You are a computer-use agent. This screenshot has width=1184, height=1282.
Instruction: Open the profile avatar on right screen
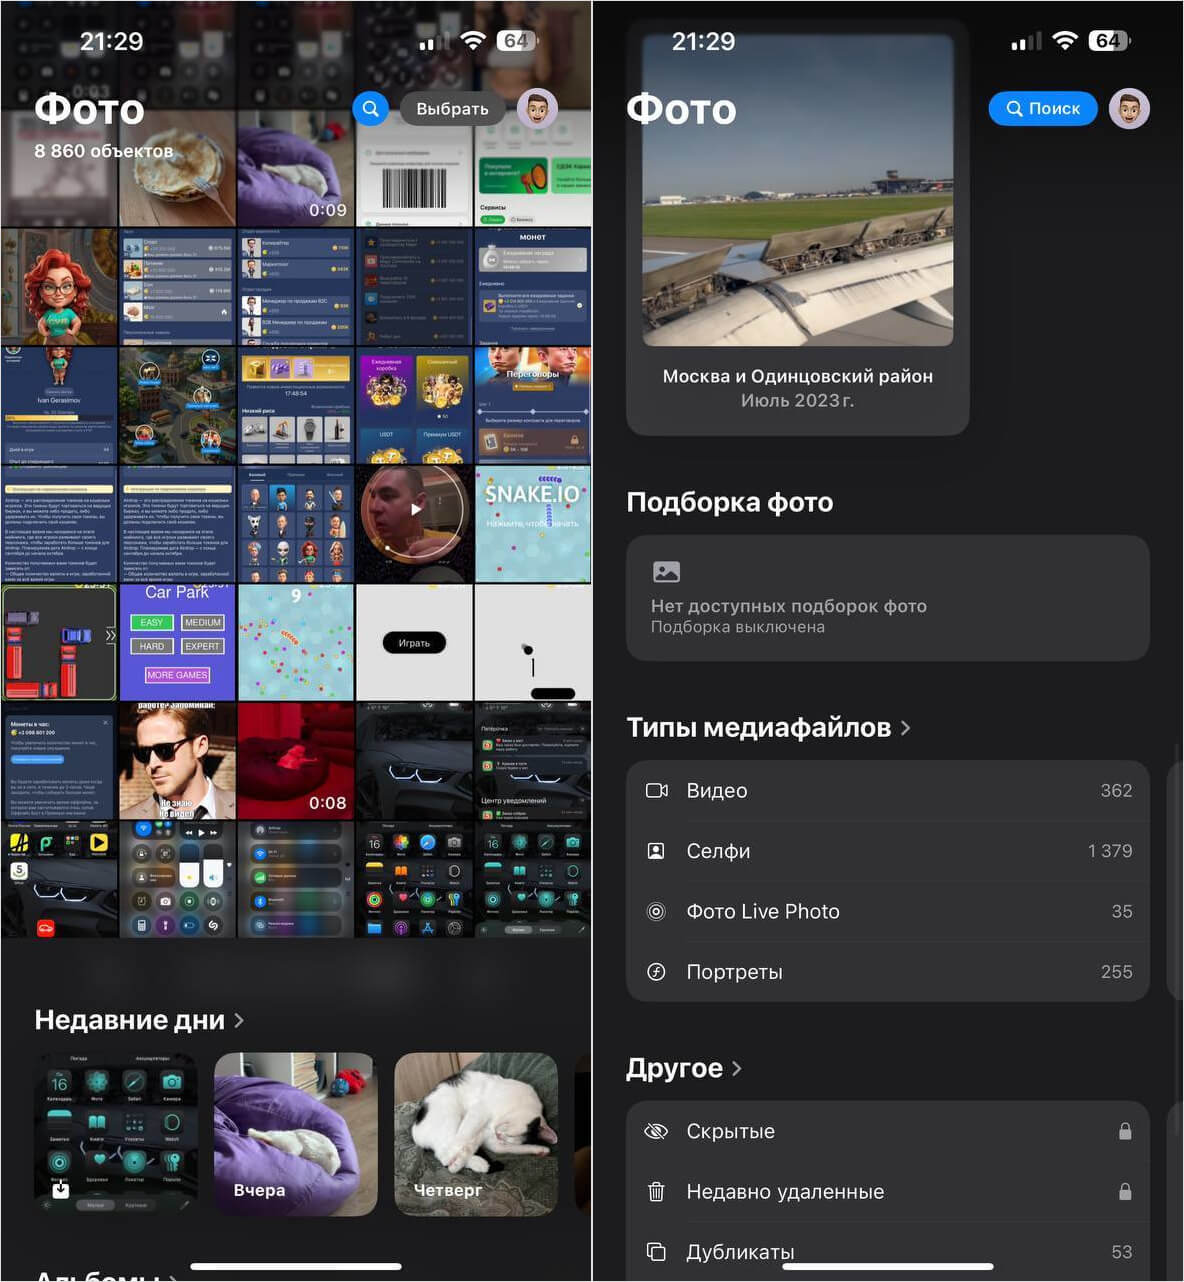click(x=1129, y=108)
